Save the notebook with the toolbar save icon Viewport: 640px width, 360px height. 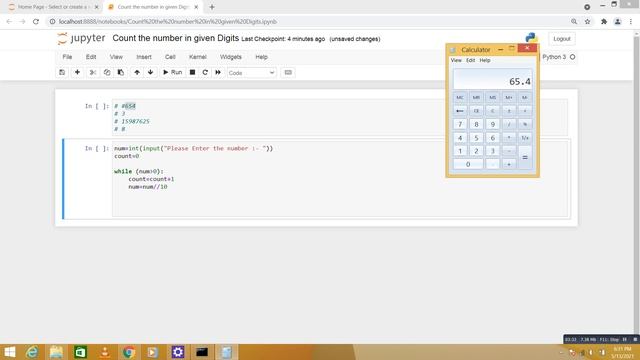(x=62, y=72)
